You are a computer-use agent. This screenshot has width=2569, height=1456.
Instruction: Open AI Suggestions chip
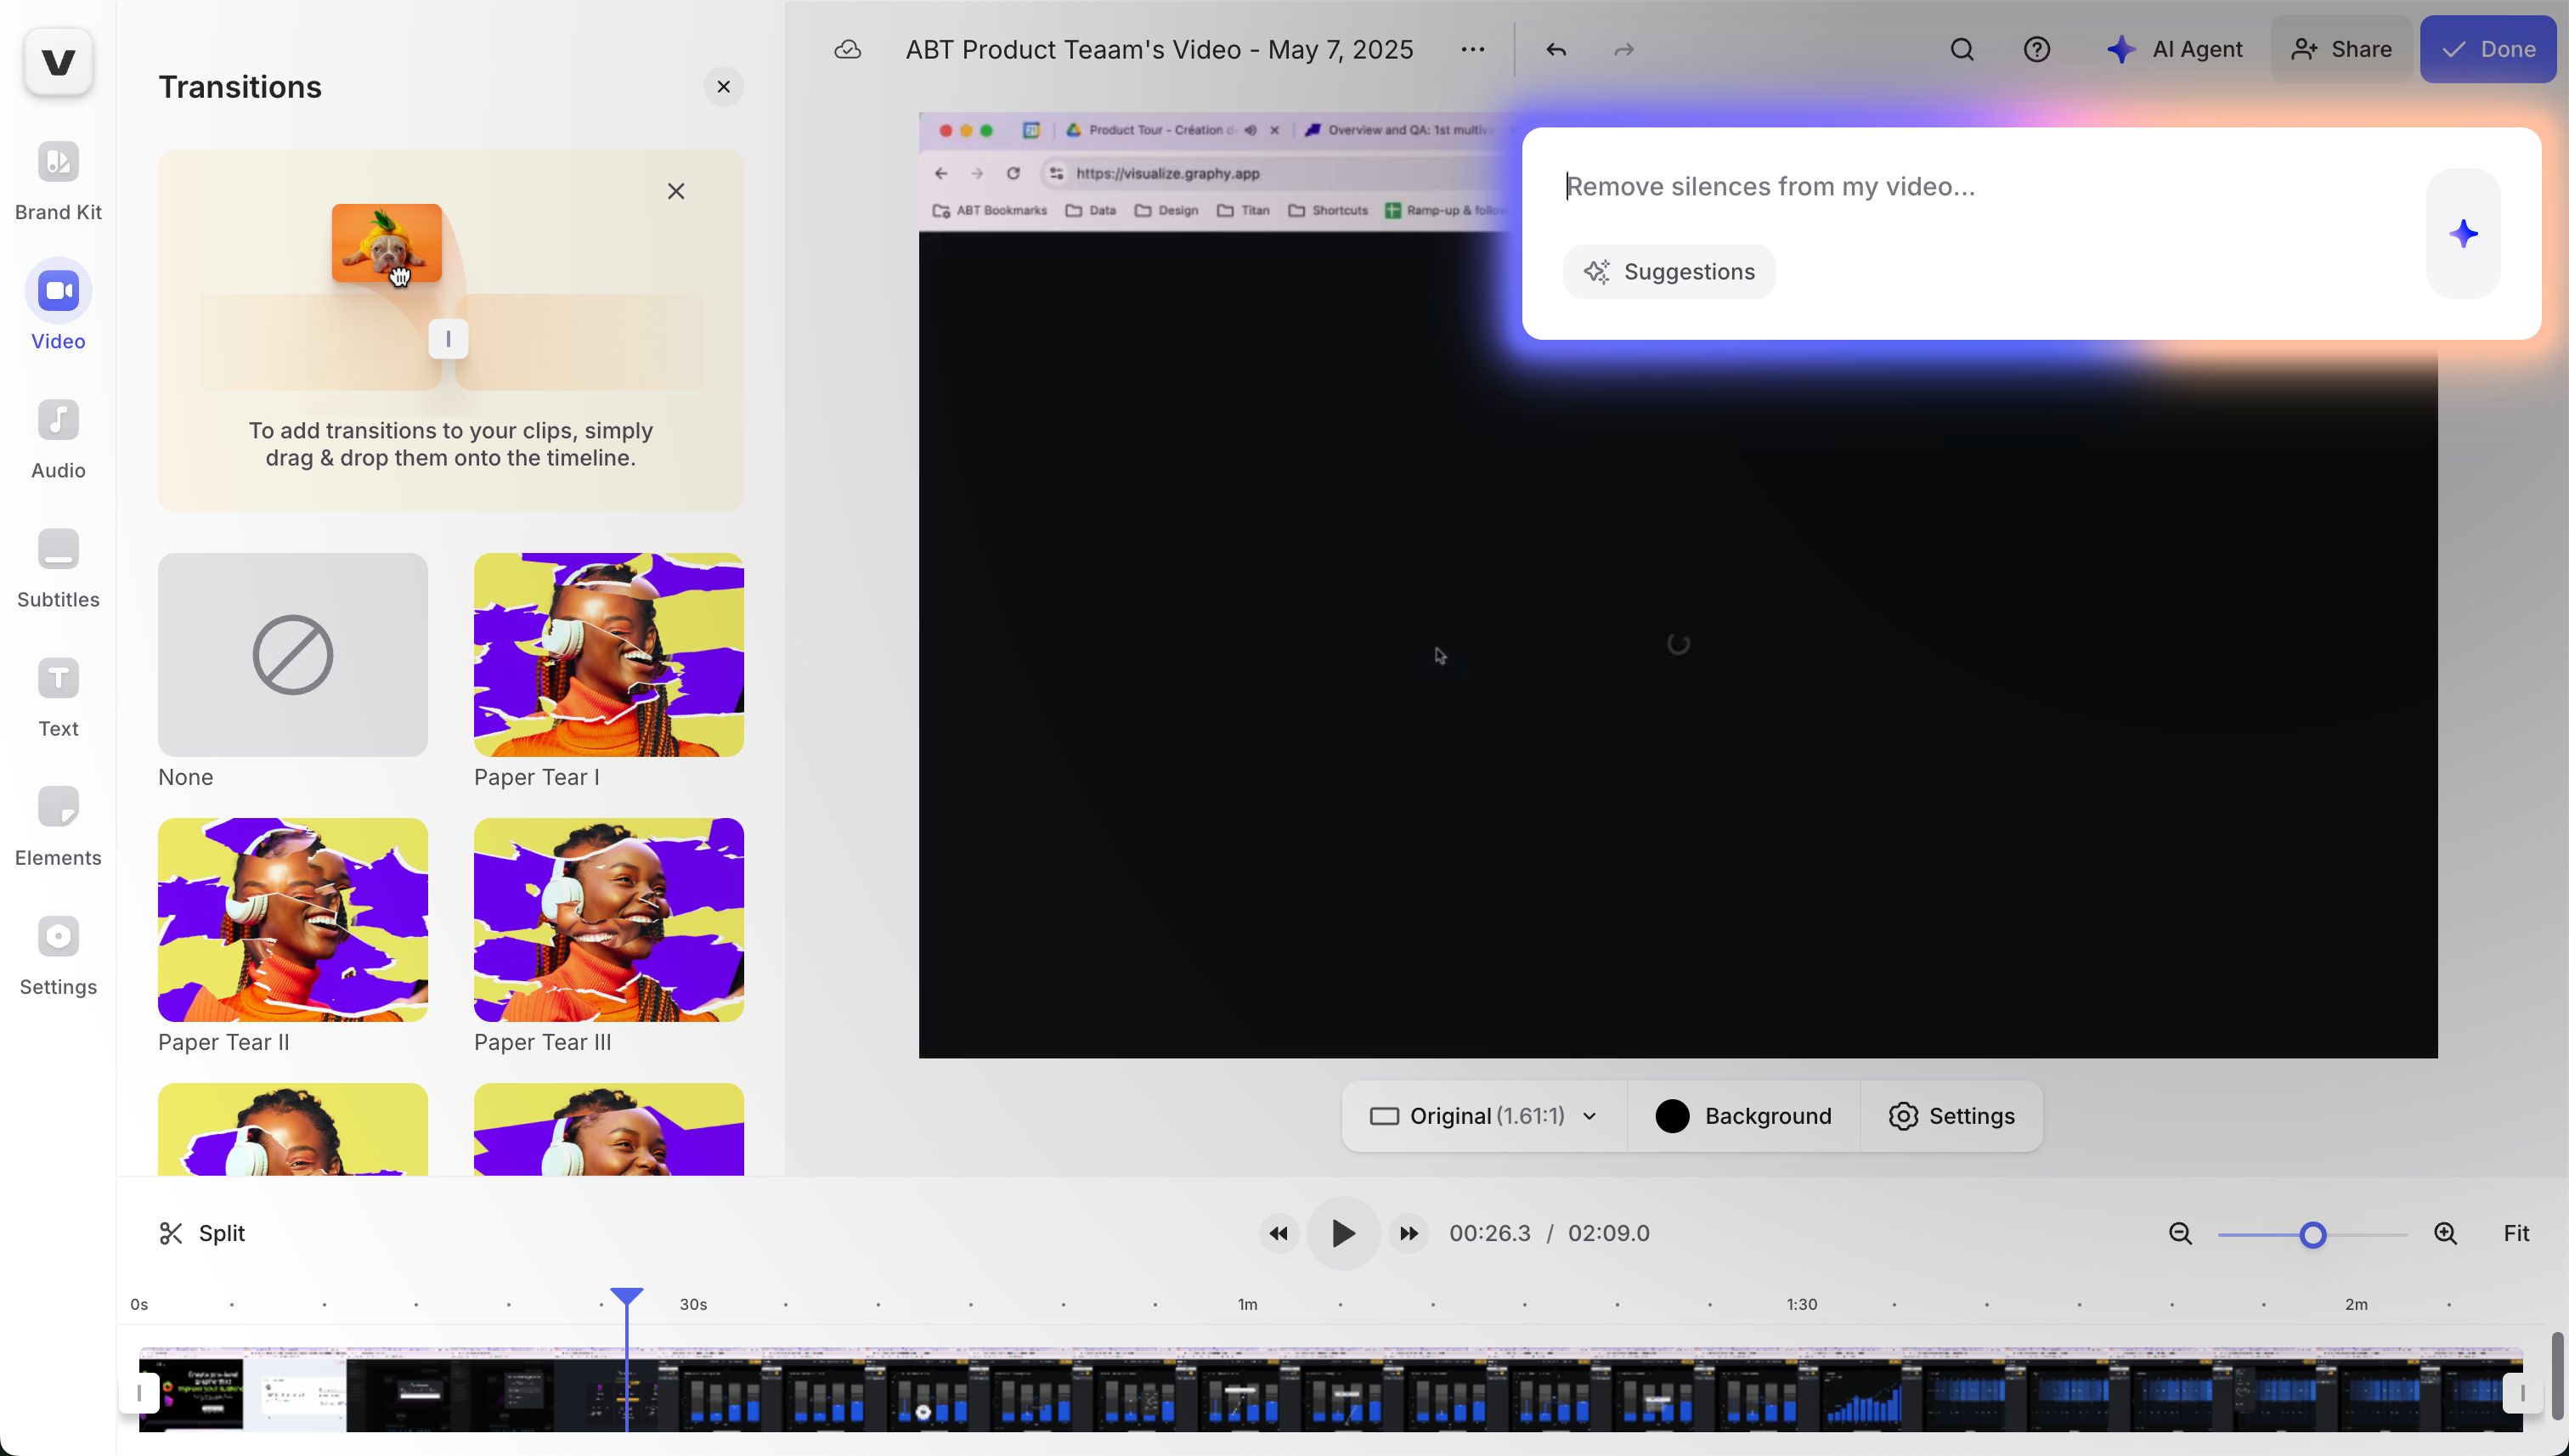coord(1669,272)
